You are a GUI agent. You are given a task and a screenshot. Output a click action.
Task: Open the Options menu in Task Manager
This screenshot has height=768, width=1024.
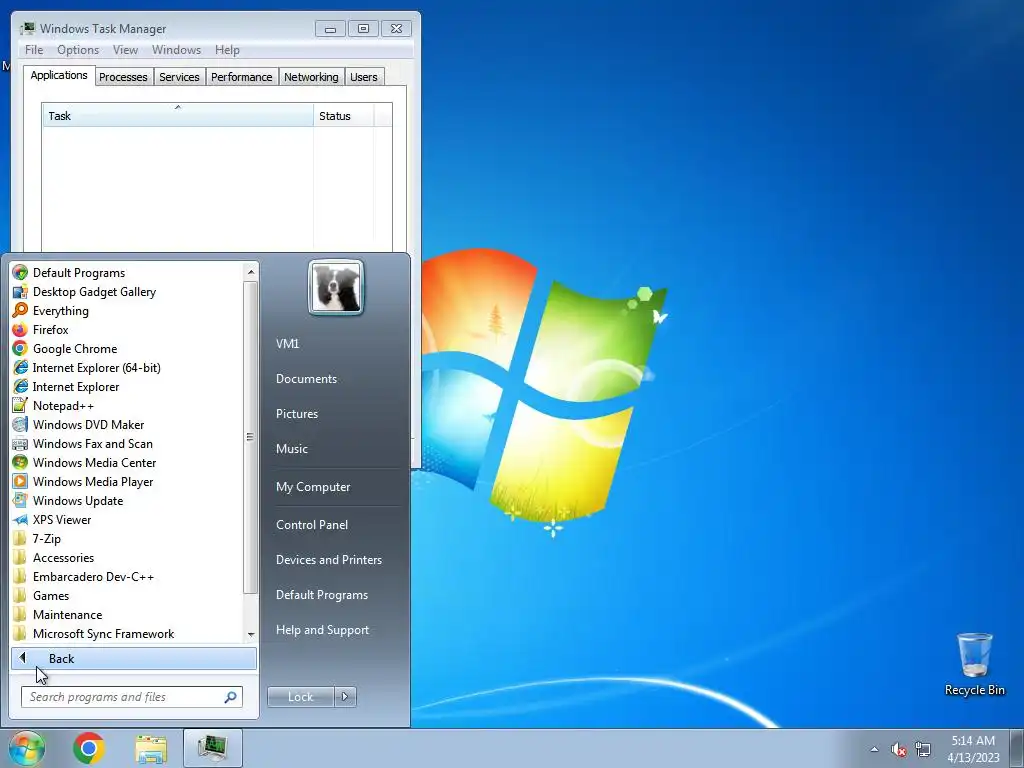78,50
